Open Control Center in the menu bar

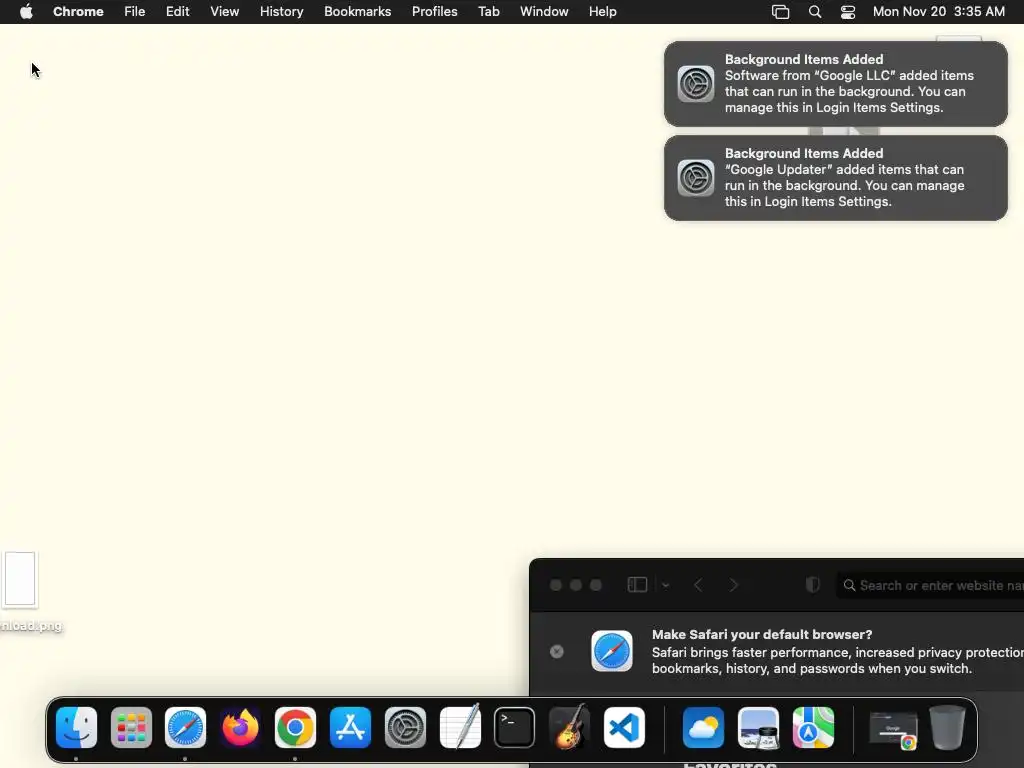point(848,12)
